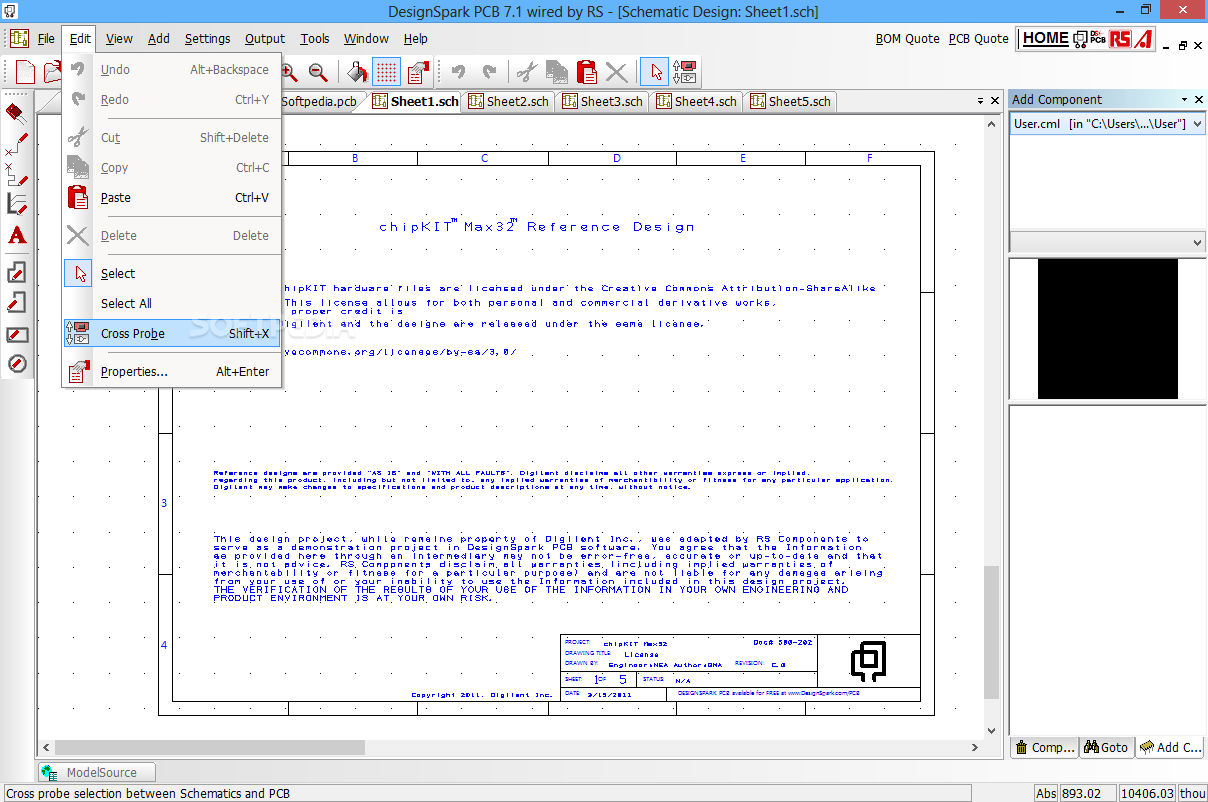Select the second orthogonal connection tool
Screen dimensions: 1208x802
coord(17,174)
